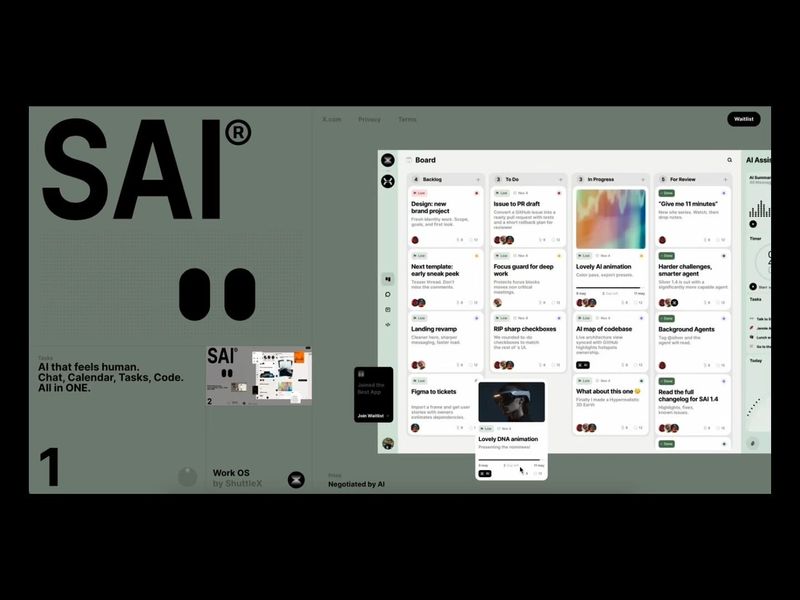Open the Privacy menu item
The image size is (800, 600).
[368, 119]
